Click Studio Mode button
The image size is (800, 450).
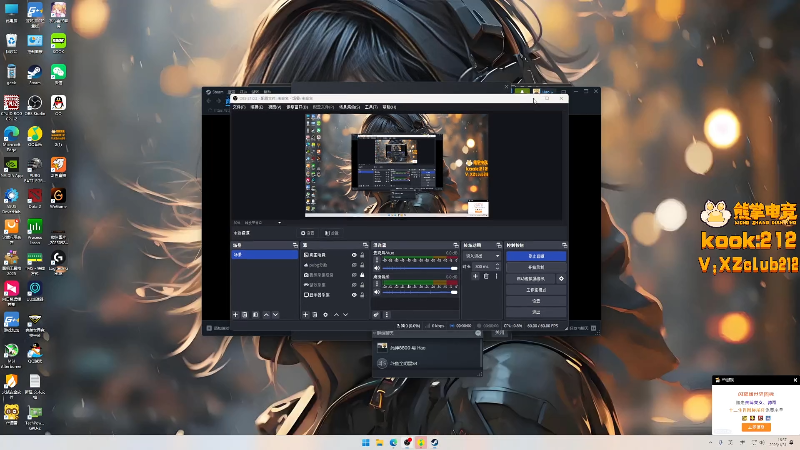click(x=536, y=290)
